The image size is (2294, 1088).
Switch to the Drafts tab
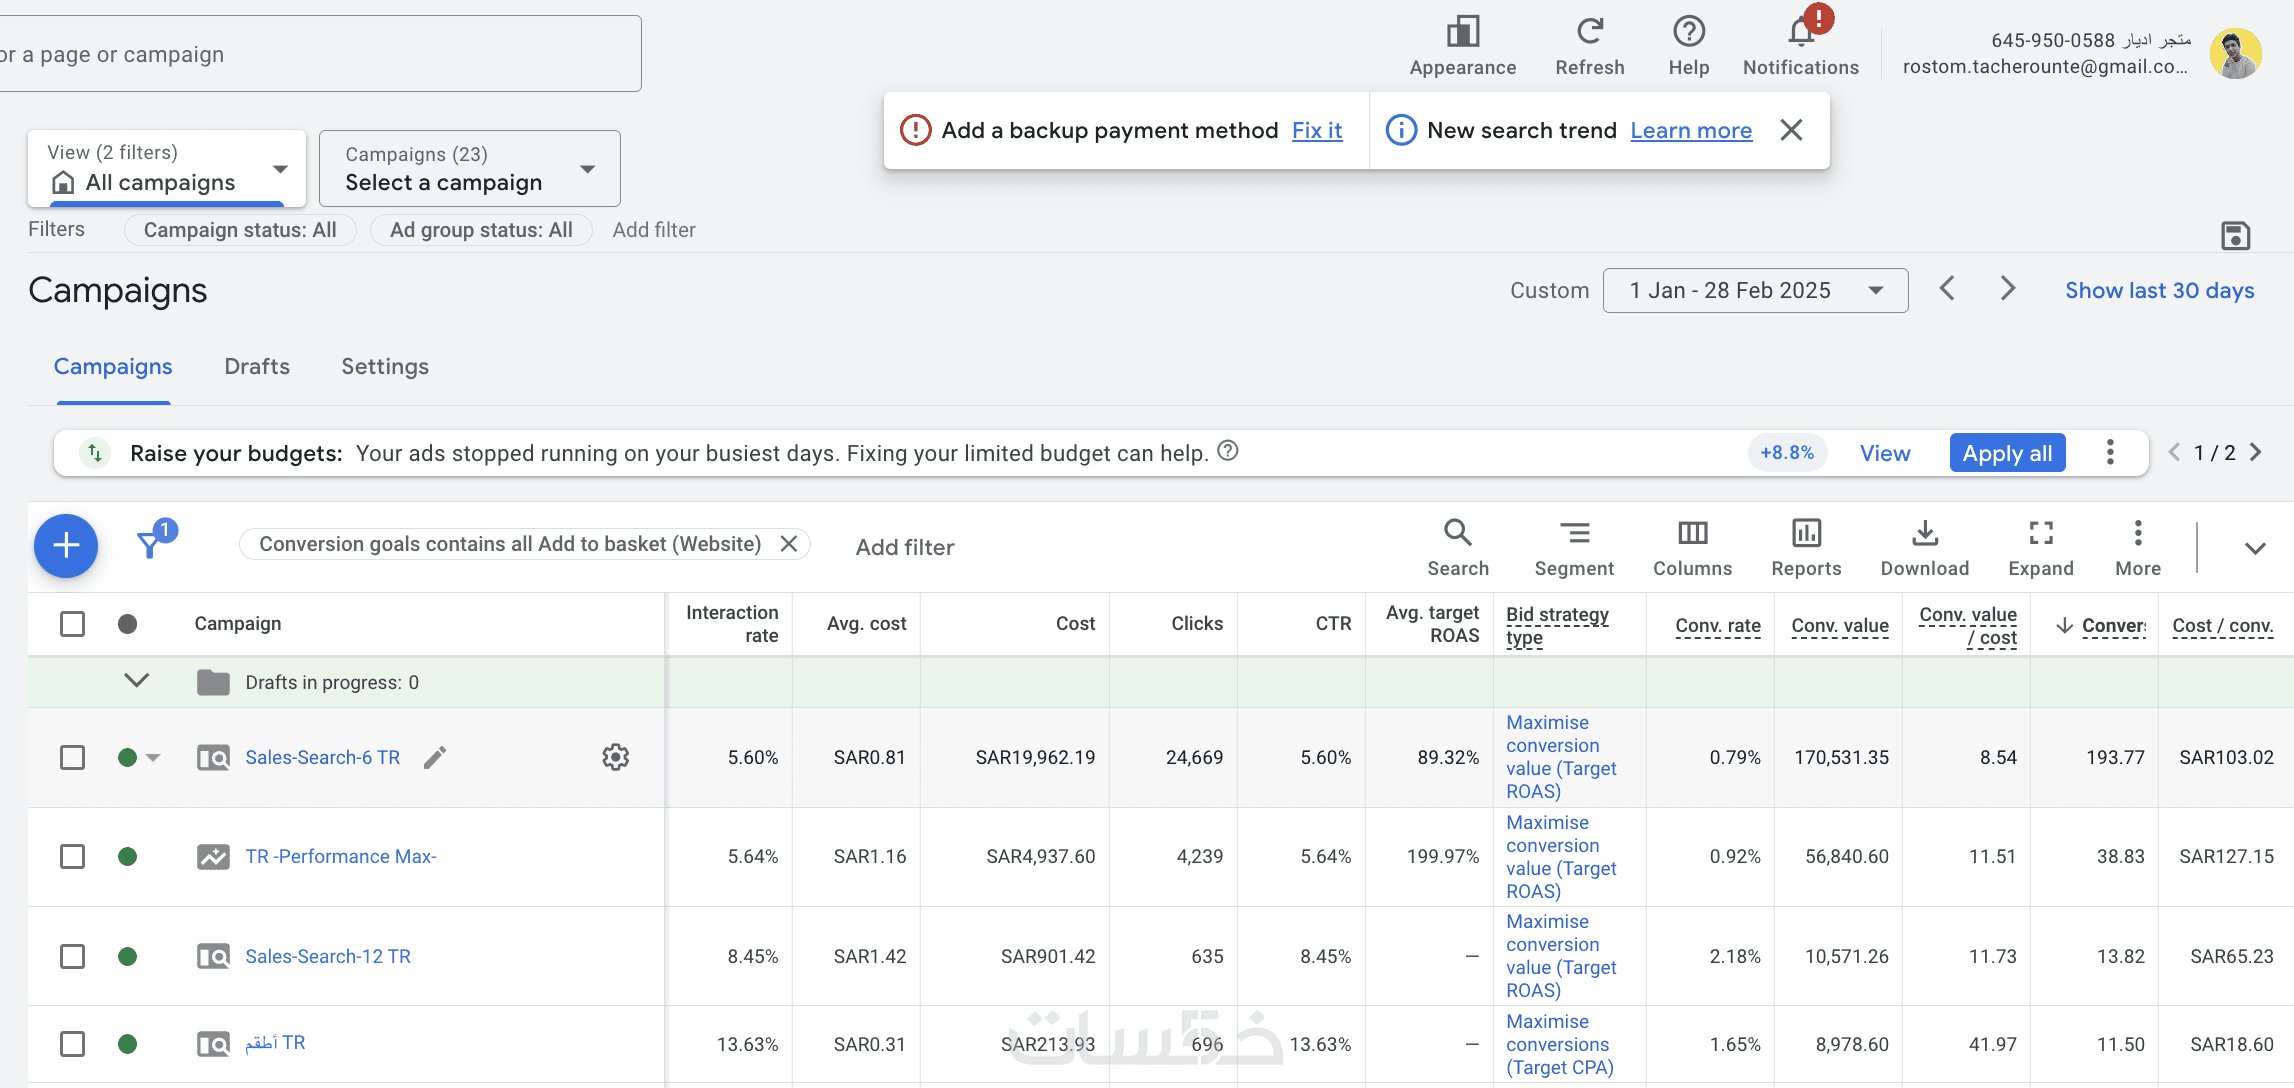click(257, 367)
